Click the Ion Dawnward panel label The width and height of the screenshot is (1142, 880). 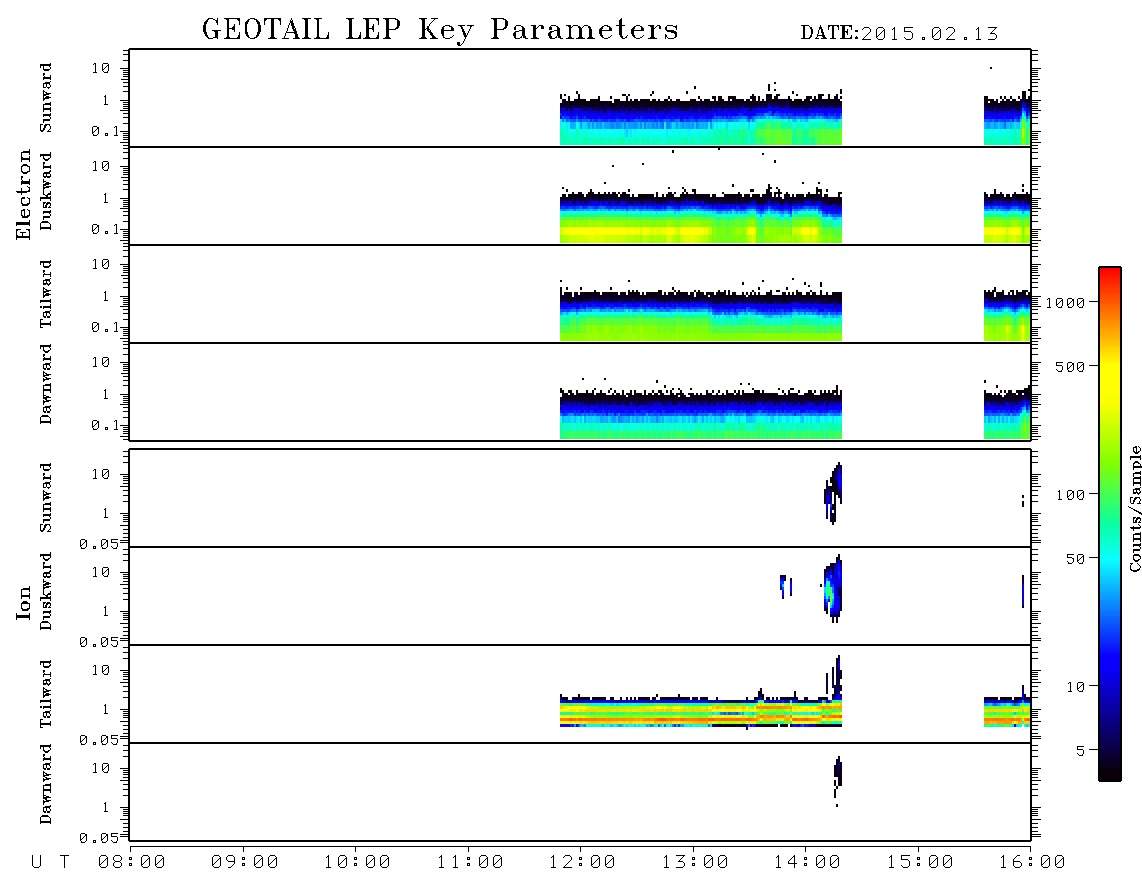click(x=46, y=784)
